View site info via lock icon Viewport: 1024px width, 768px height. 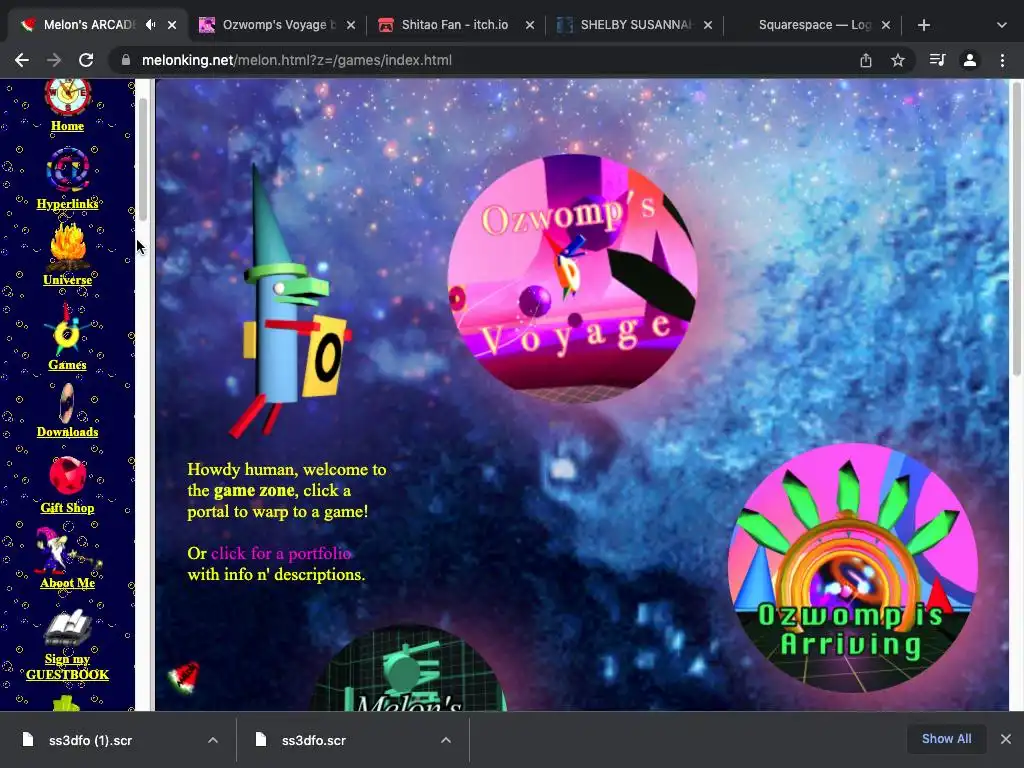coord(125,60)
